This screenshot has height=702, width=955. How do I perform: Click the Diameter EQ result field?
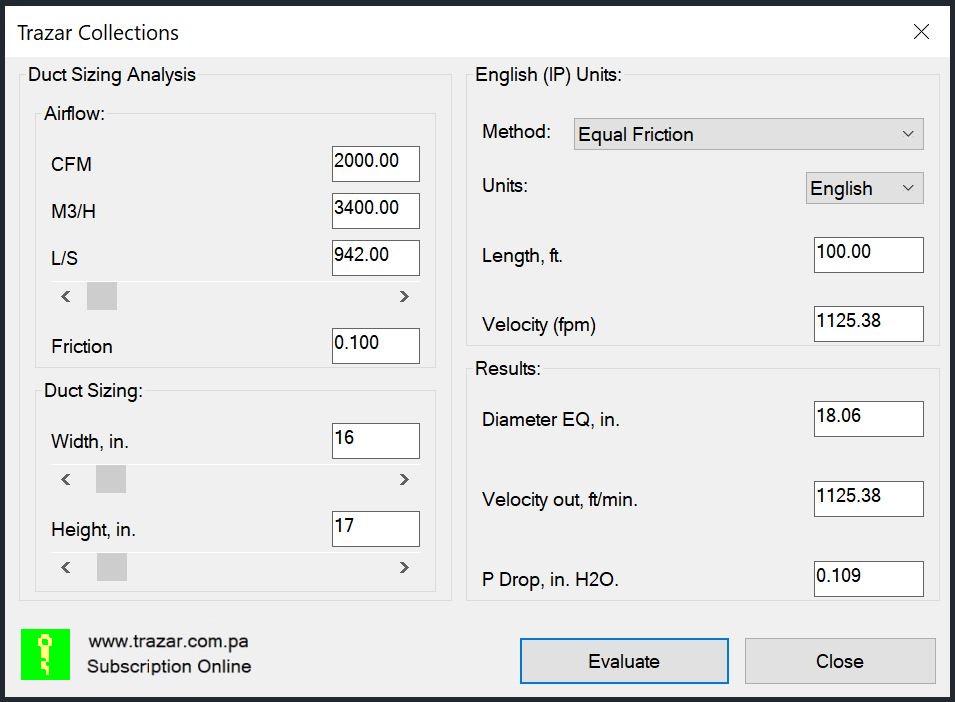tap(867, 419)
